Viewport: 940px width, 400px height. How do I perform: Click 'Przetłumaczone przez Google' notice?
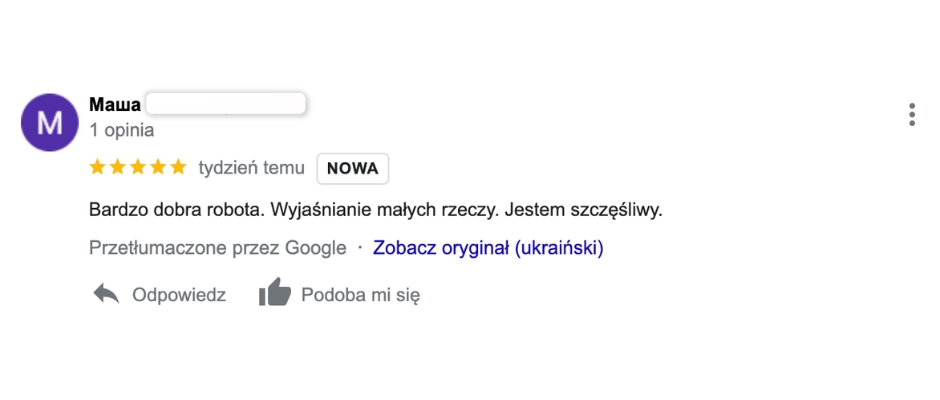pos(218,248)
